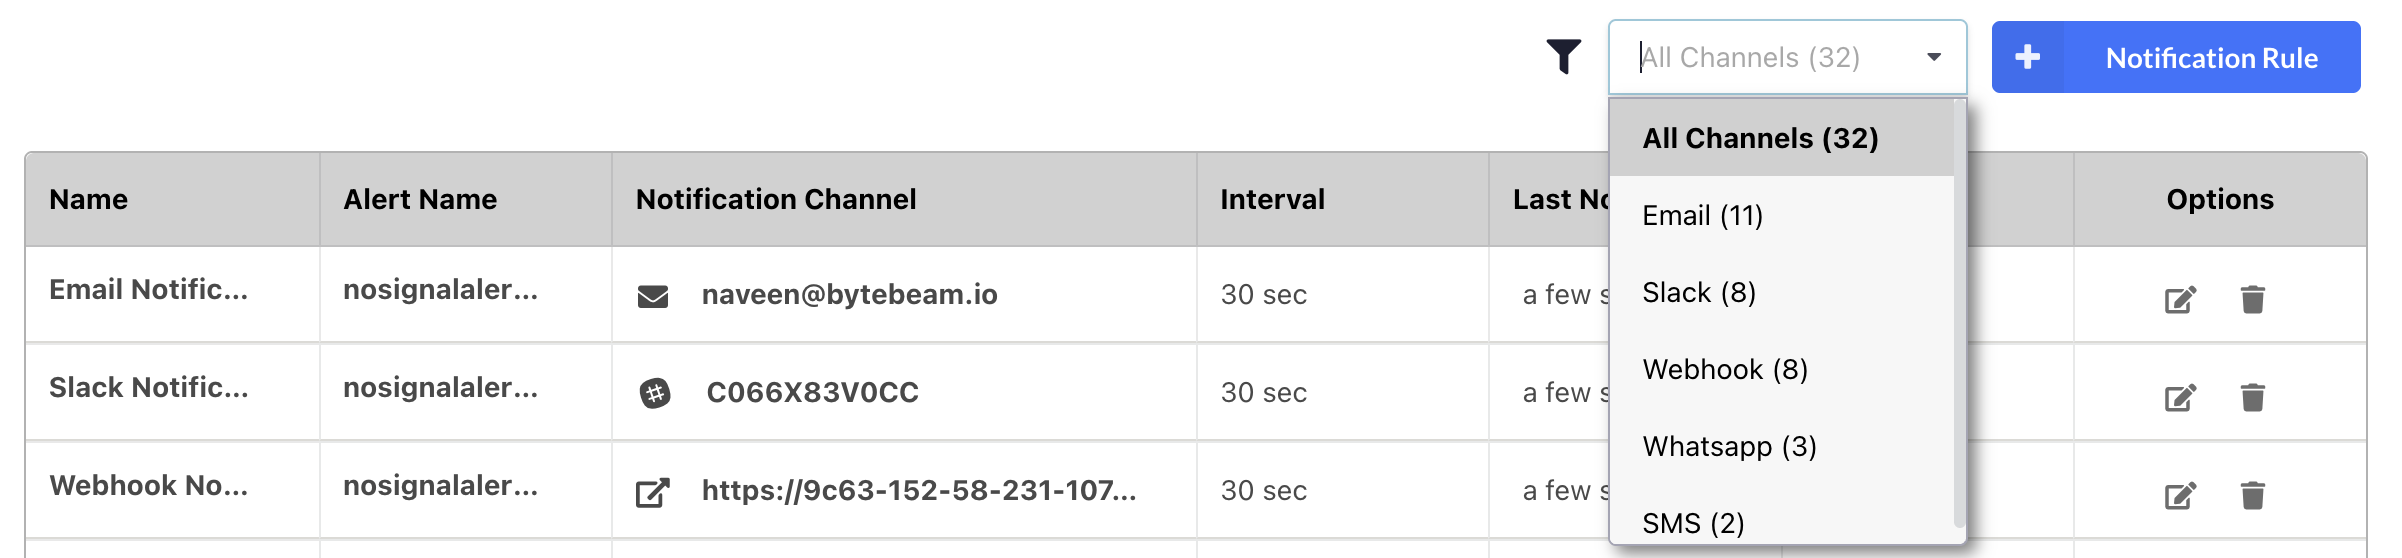This screenshot has width=2402, height=558.
Task: Pick Webhook (8) in the dropdown
Action: coord(1725,369)
